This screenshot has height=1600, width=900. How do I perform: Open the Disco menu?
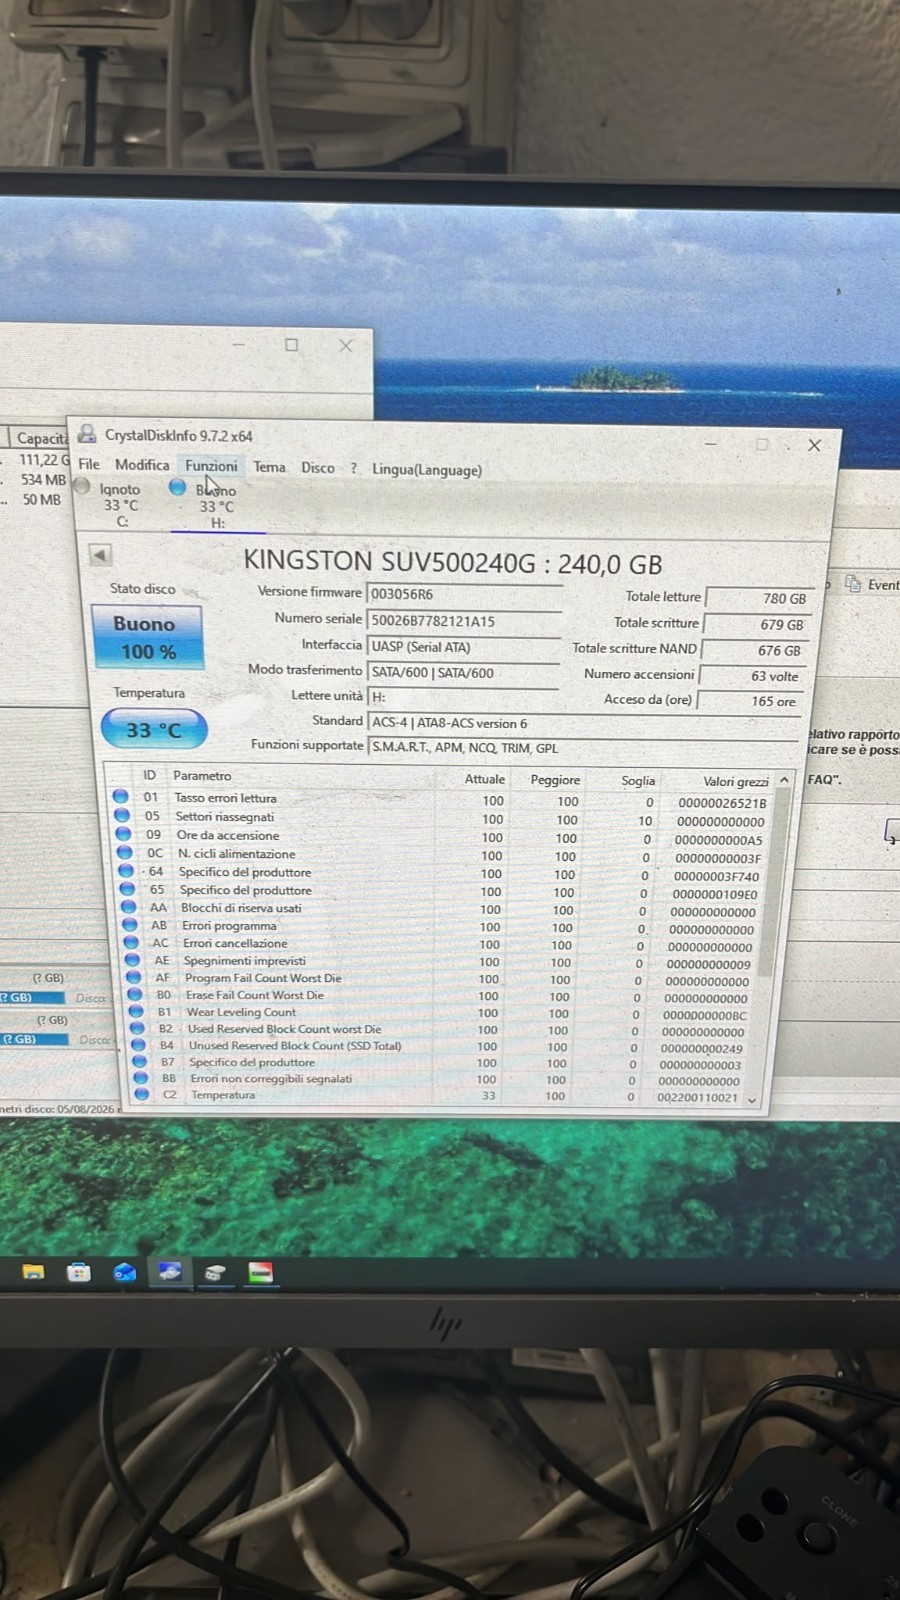[318, 468]
